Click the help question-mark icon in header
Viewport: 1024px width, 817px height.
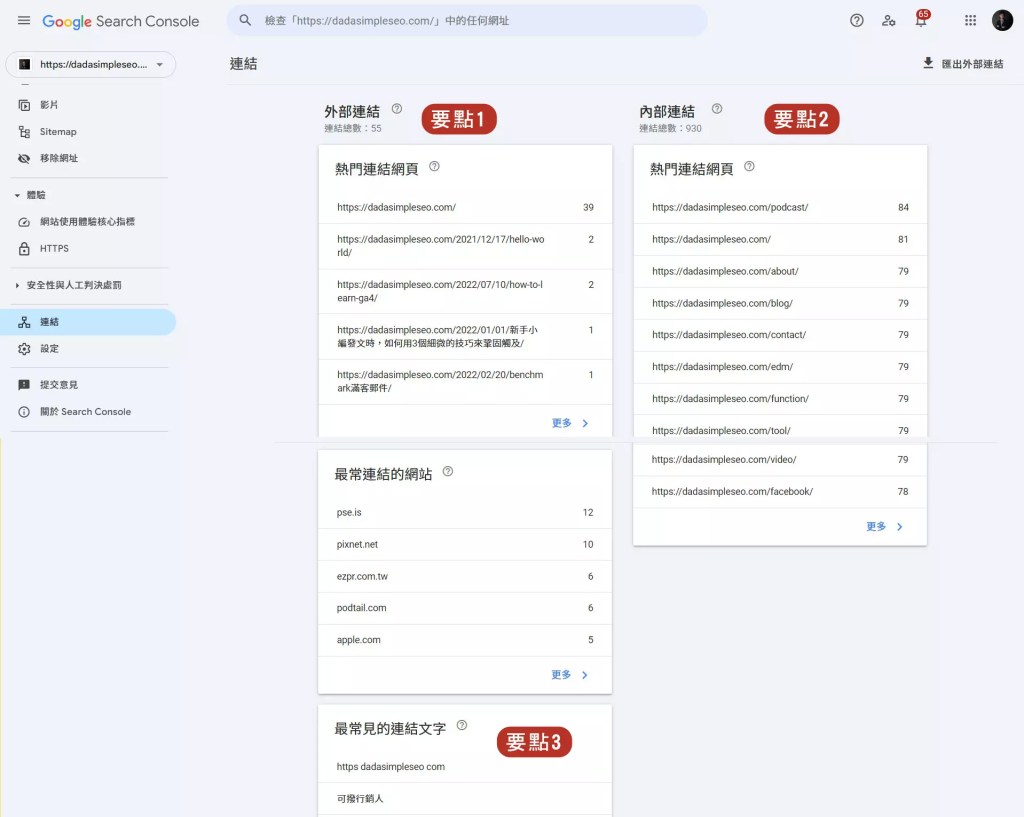[857, 20]
